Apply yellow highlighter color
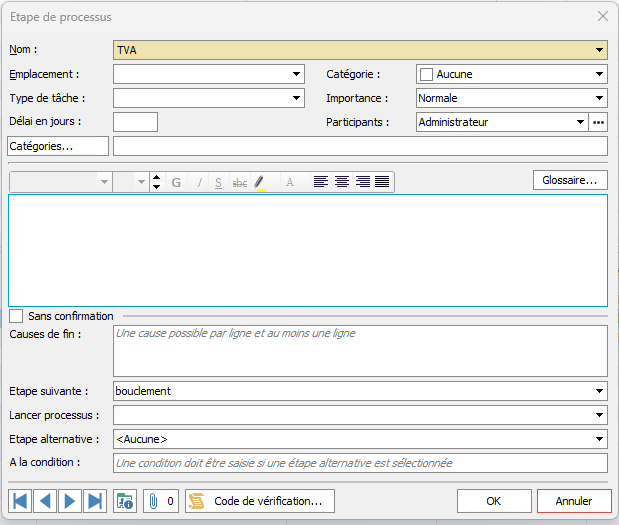Viewport: 619px width, 525px height. (x=260, y=182)
